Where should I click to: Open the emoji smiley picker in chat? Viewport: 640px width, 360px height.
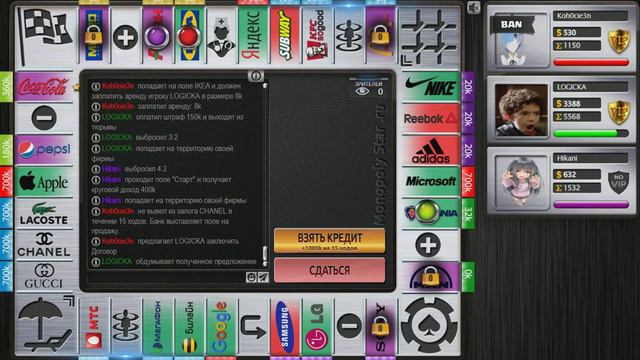click(251, 277)
